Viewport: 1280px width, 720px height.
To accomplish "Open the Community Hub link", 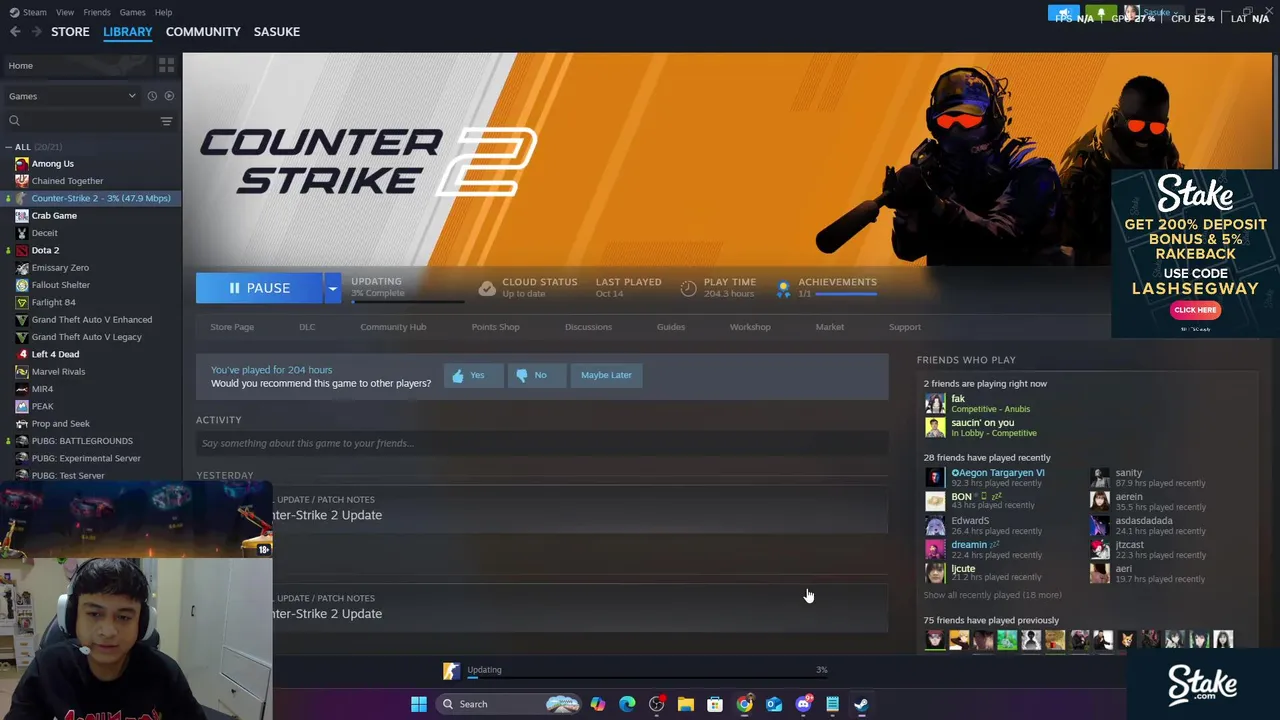I will coord(393,327).
